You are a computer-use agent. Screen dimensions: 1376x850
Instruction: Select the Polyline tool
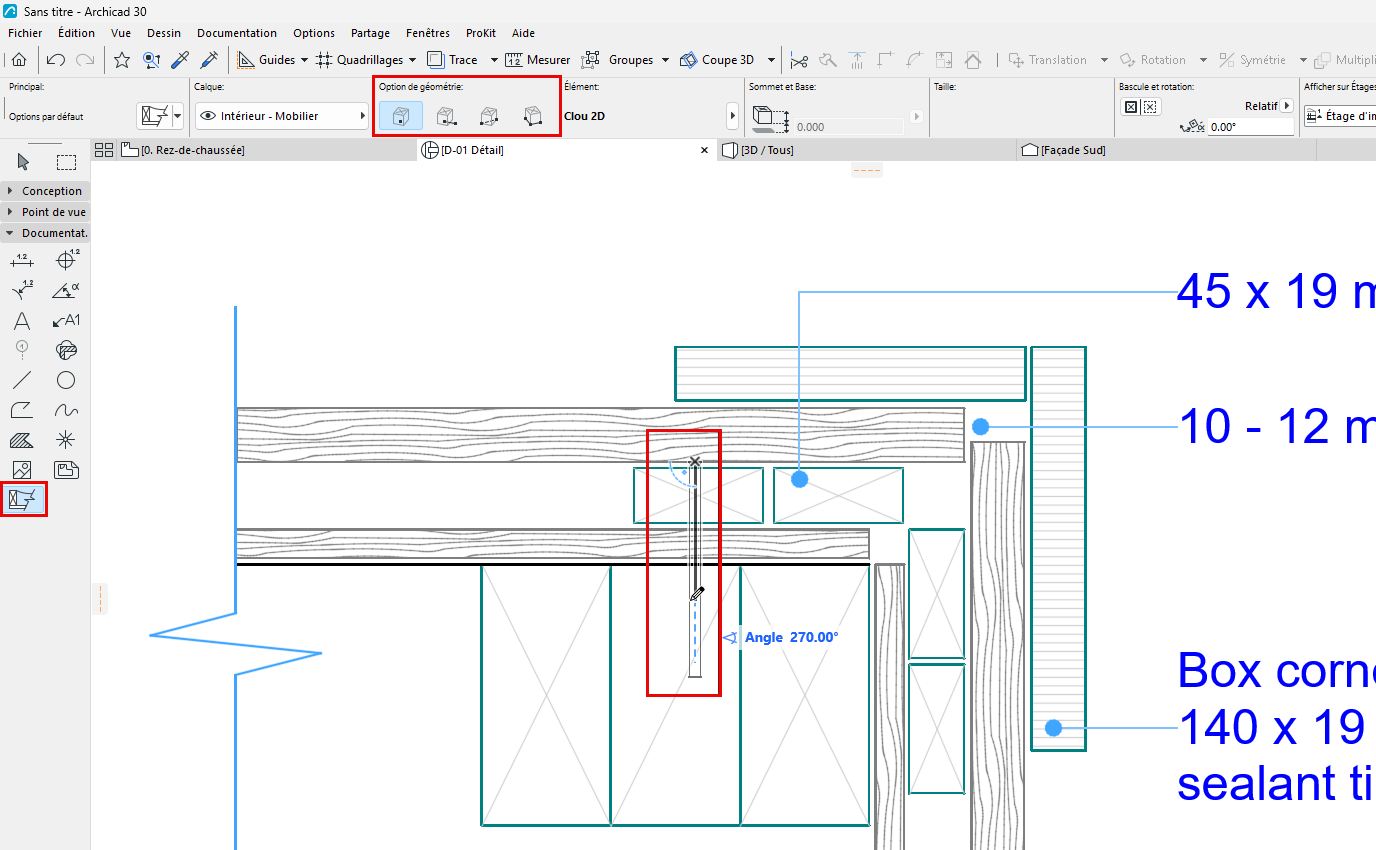(x=22, y=410)
